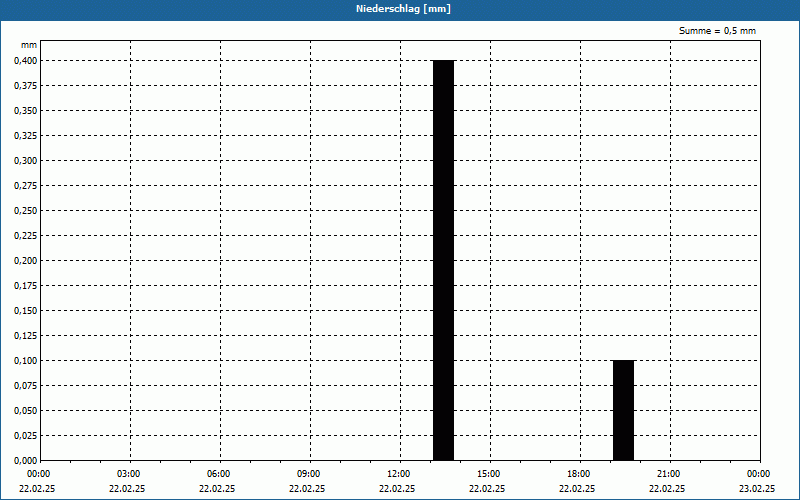Select the 0,275 y-axis value
Screen dimensions: 800x500
26,186
